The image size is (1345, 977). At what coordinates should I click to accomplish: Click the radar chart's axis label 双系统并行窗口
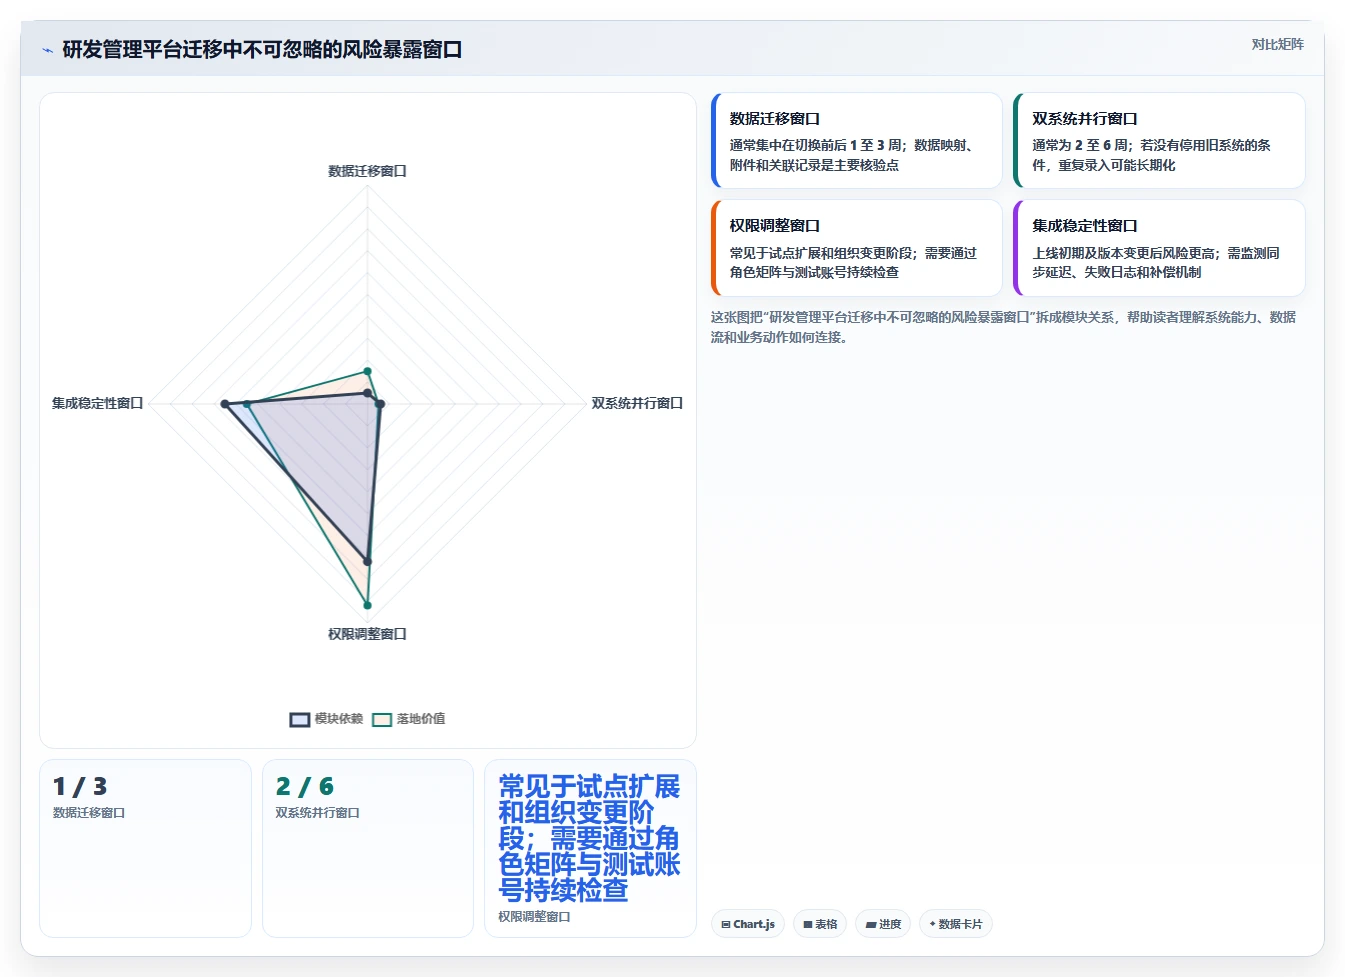pos(637,403)
